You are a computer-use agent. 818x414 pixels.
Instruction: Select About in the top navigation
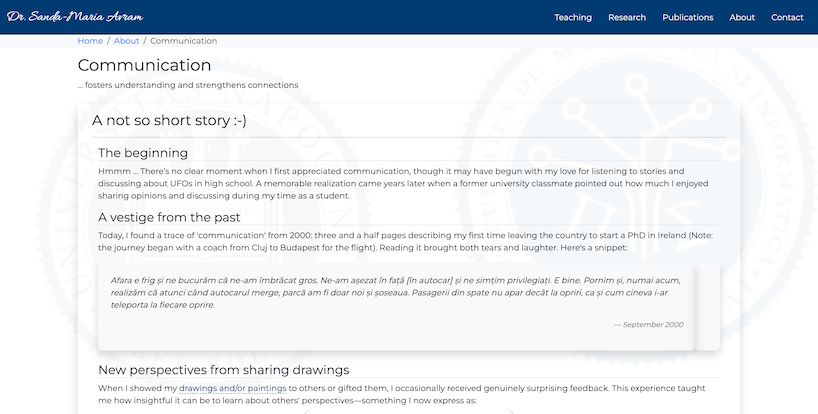point(742,17)
